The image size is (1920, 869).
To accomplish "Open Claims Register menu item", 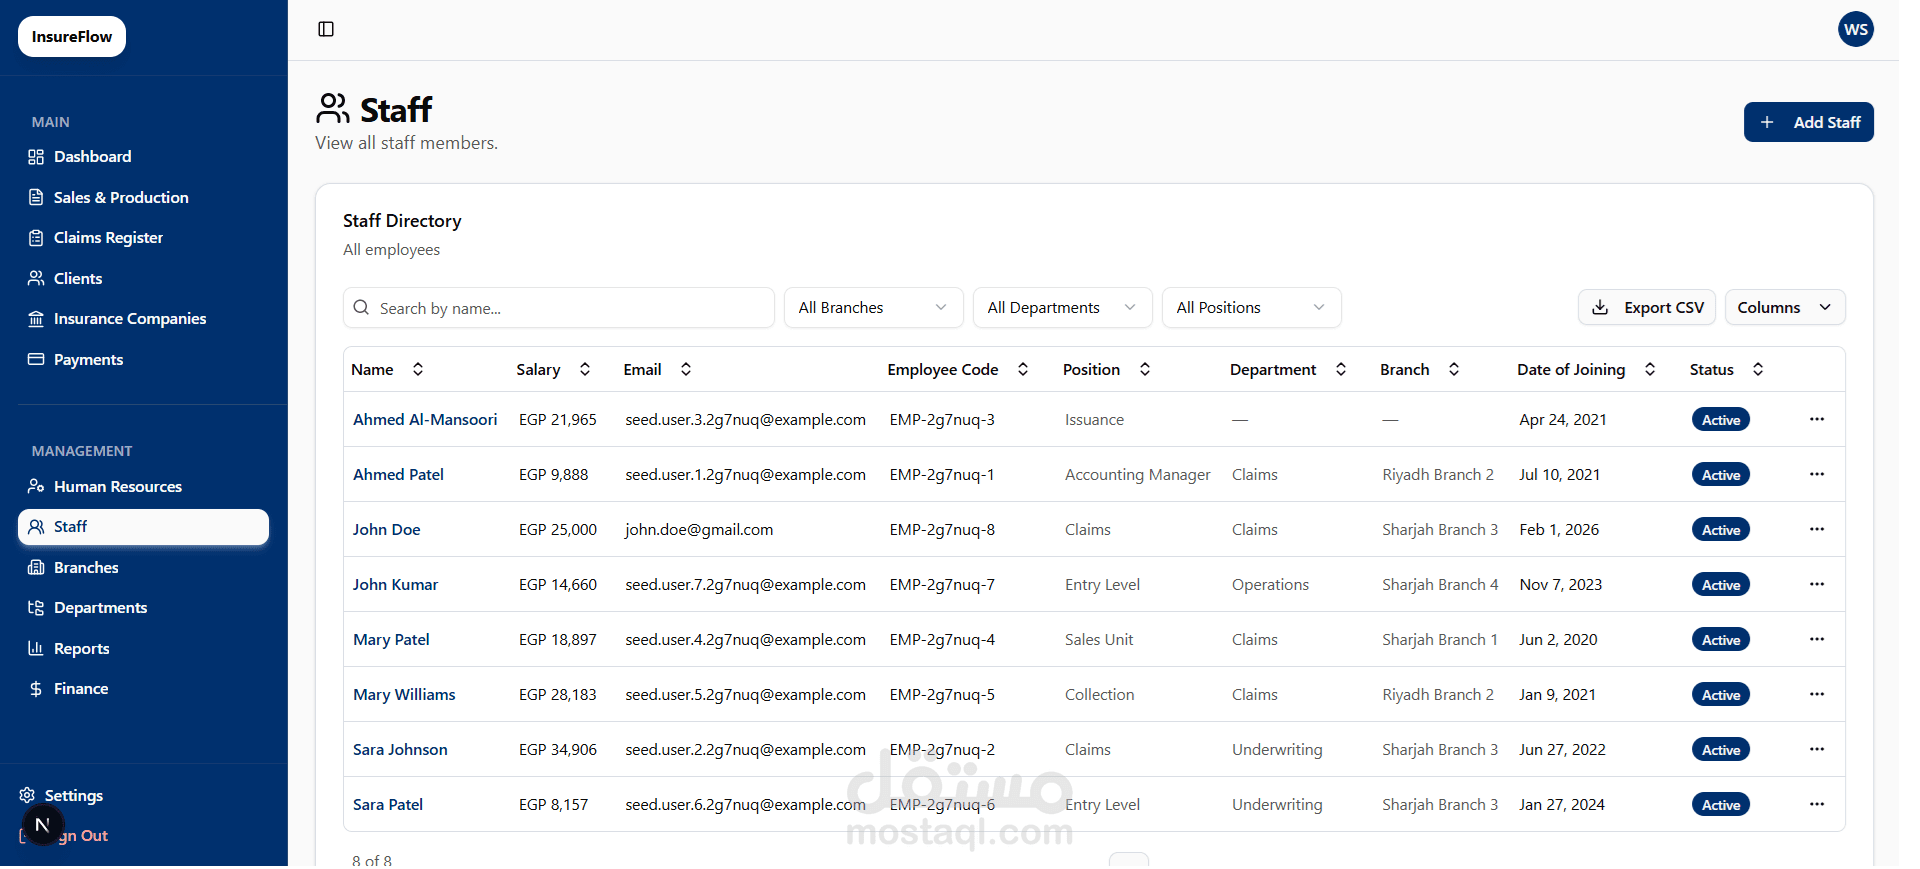I will click(108, 238).
